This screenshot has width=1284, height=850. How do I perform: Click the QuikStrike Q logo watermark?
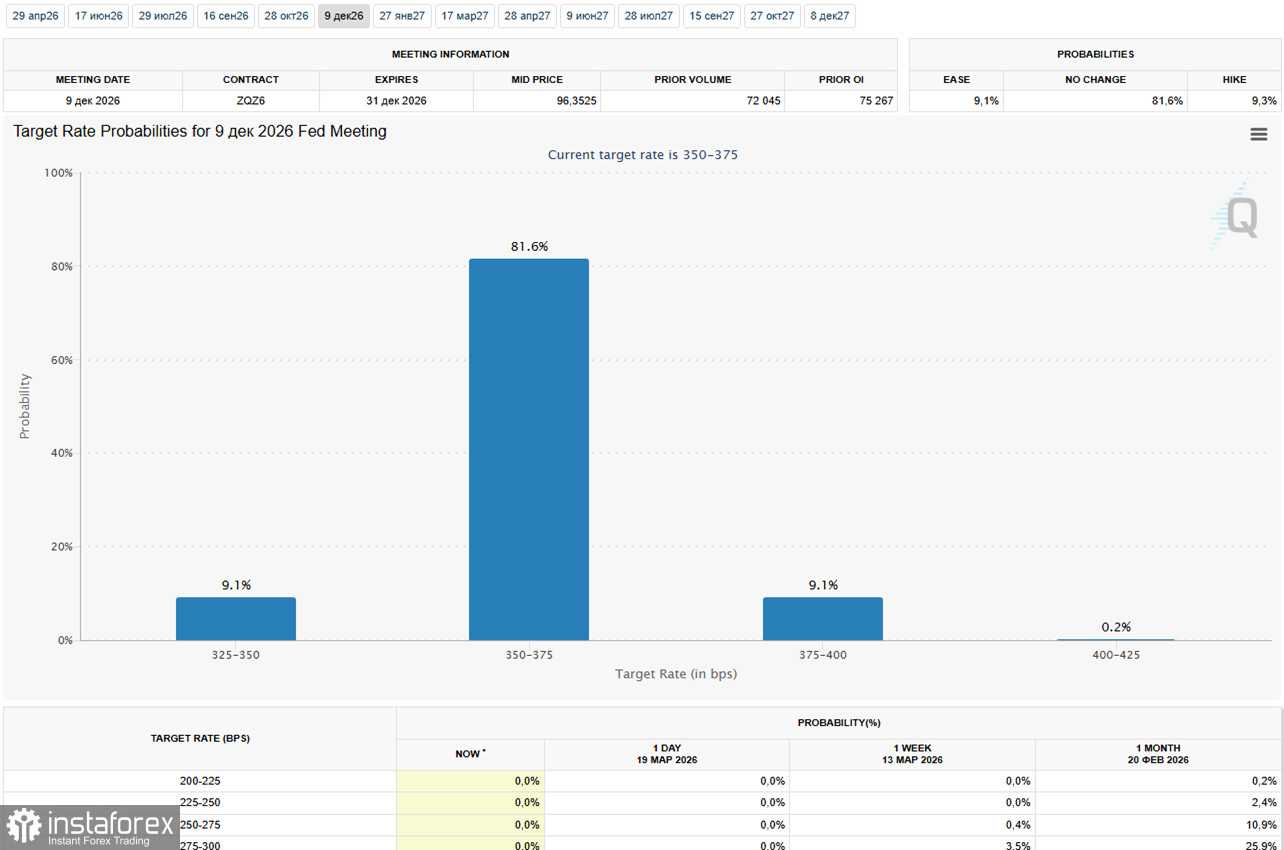point(1236,216)
